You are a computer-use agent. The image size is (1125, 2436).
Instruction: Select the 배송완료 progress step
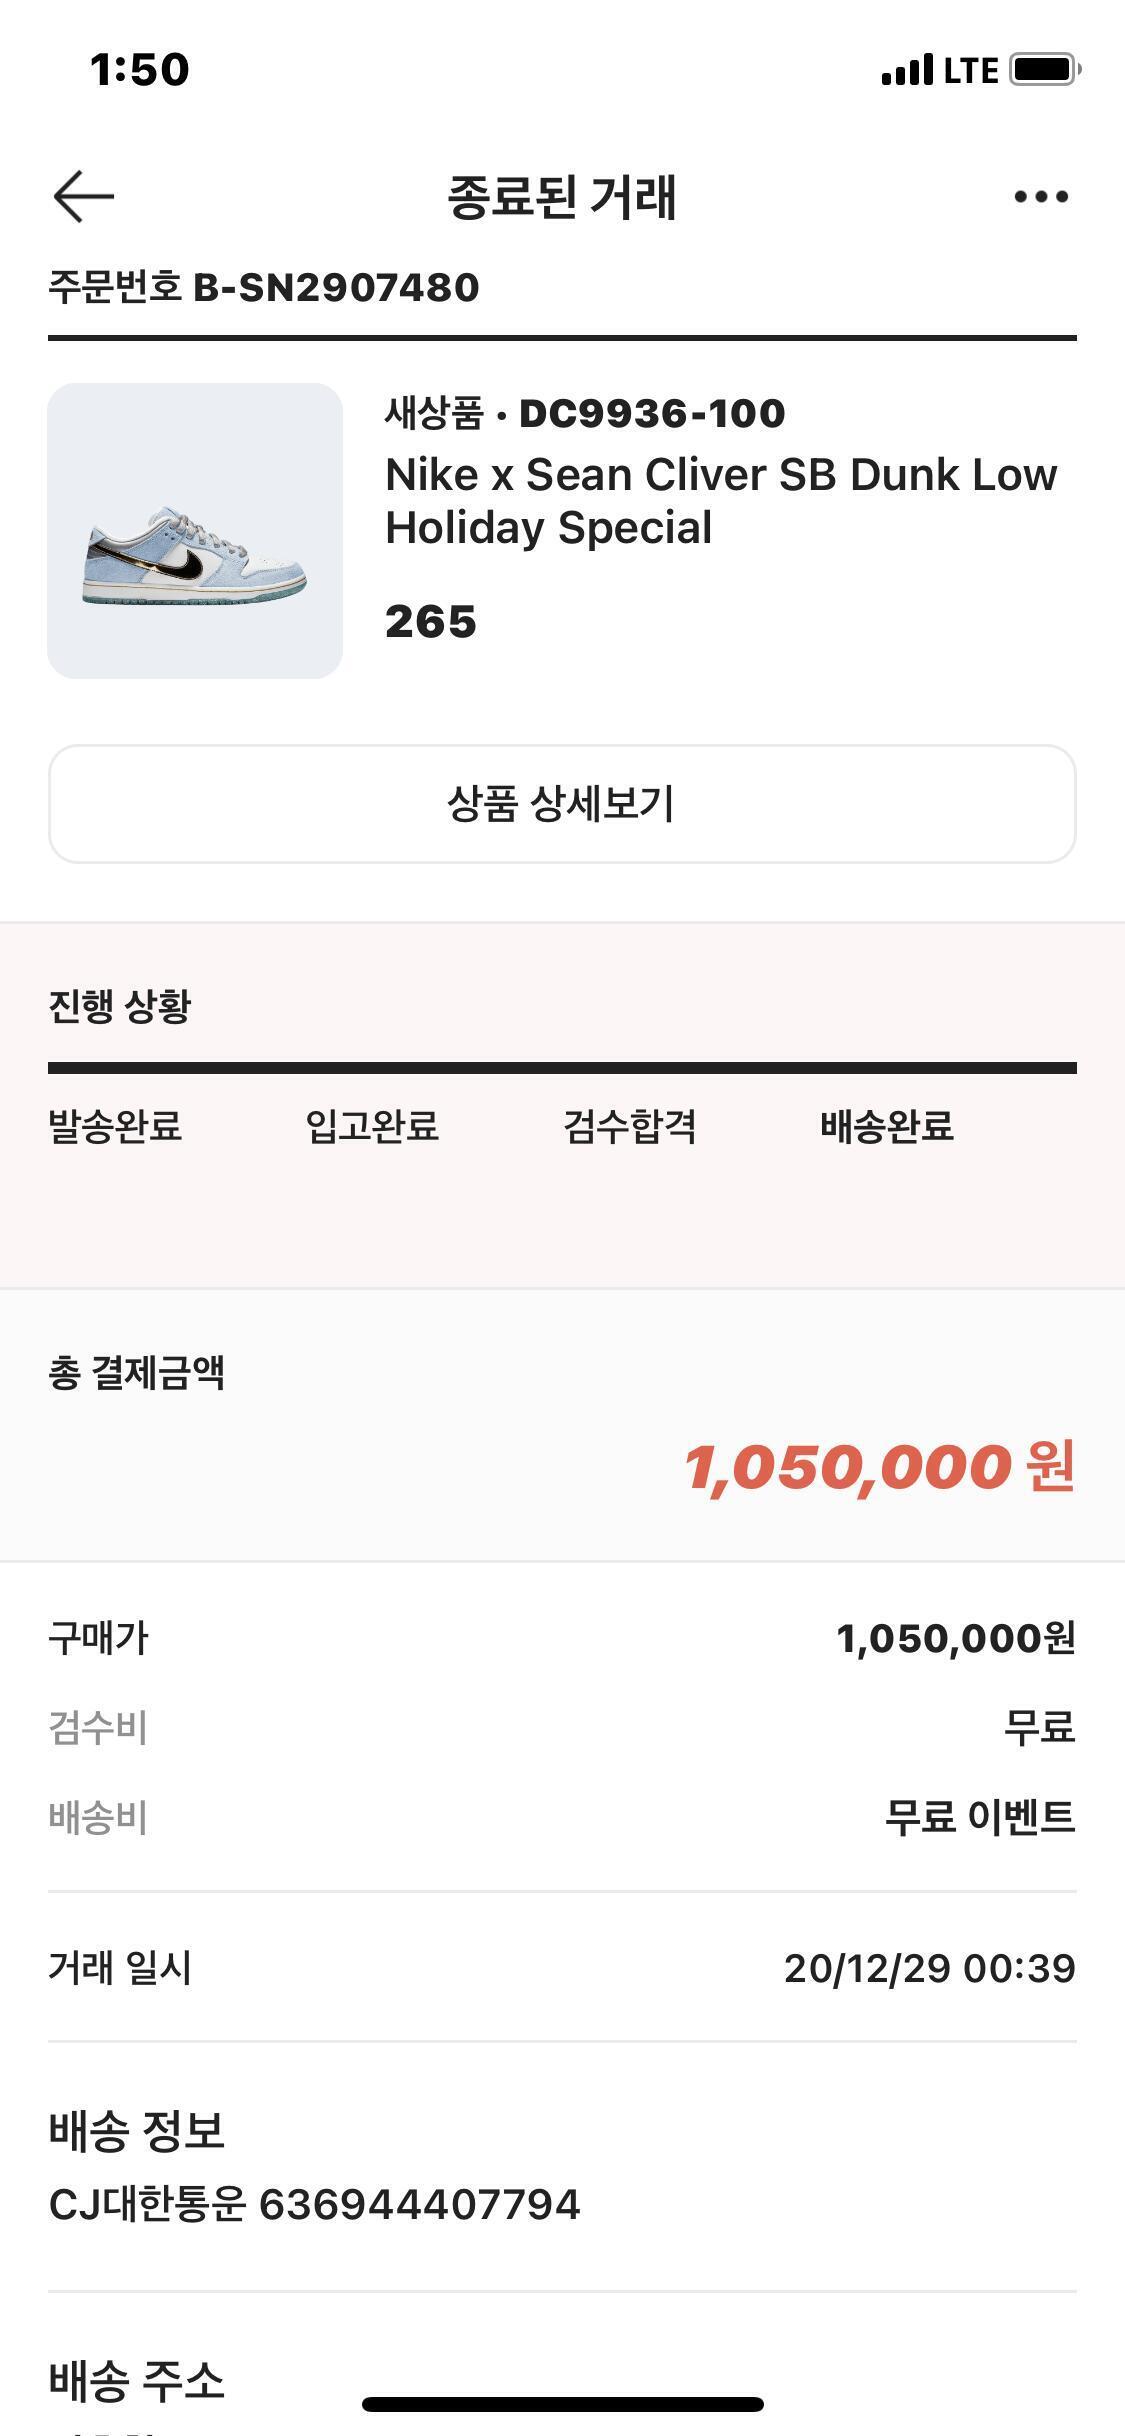pos(886,1127)
